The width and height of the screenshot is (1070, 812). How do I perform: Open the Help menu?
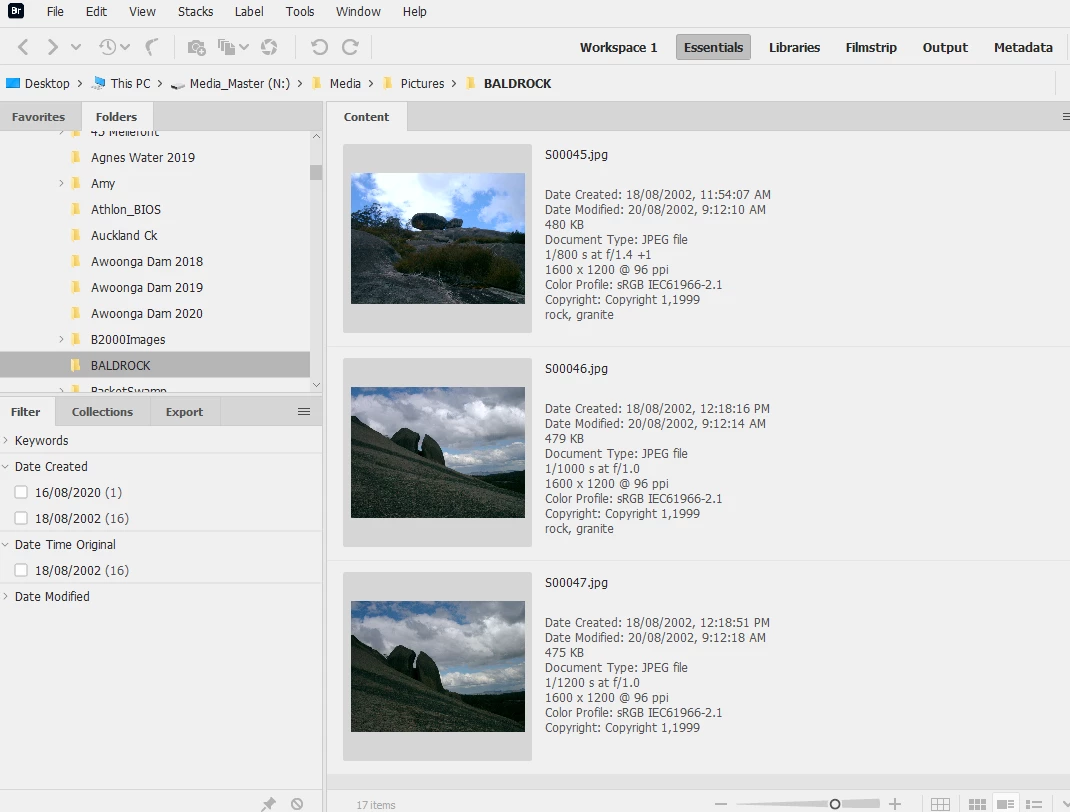[414, 12]
